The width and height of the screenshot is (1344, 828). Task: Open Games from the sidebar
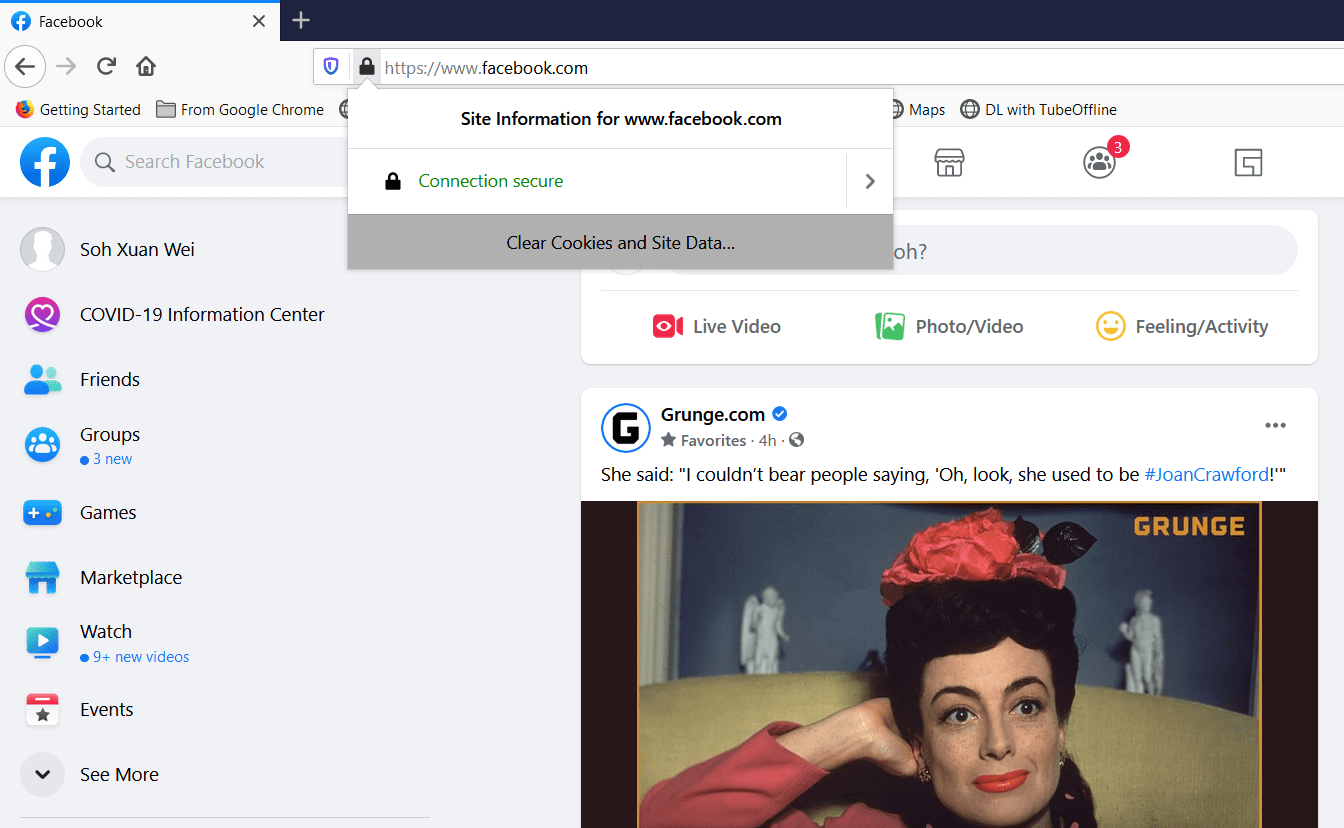108,512
